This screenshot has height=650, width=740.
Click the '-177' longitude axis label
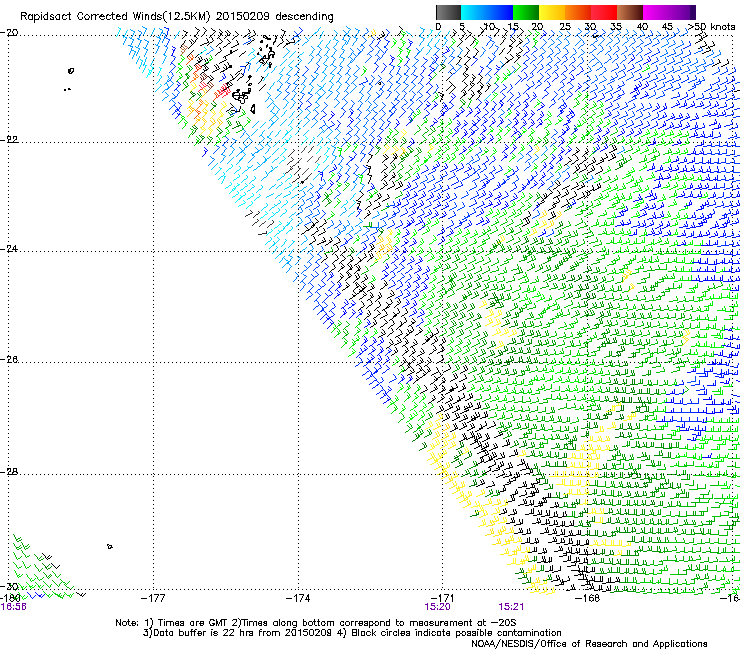pos(153,598)
